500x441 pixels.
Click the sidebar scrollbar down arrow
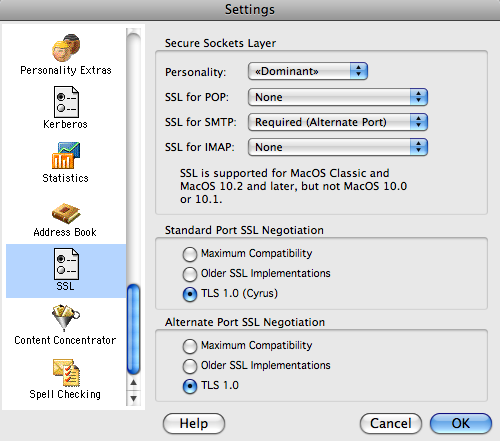[134, 398]
